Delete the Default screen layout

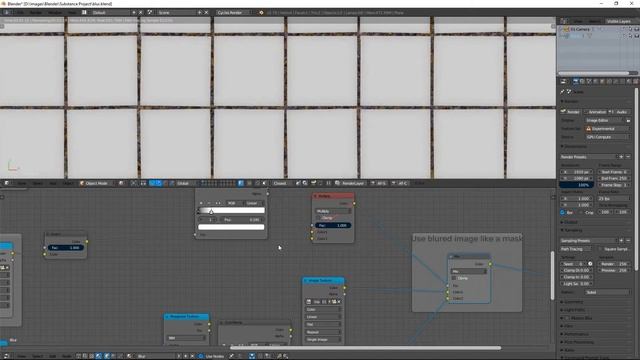tap(141, 13)
